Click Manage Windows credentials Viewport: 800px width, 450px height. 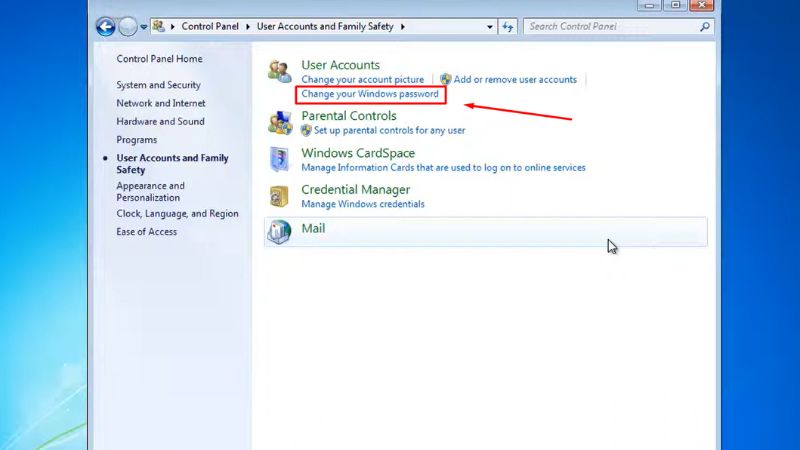363,204
